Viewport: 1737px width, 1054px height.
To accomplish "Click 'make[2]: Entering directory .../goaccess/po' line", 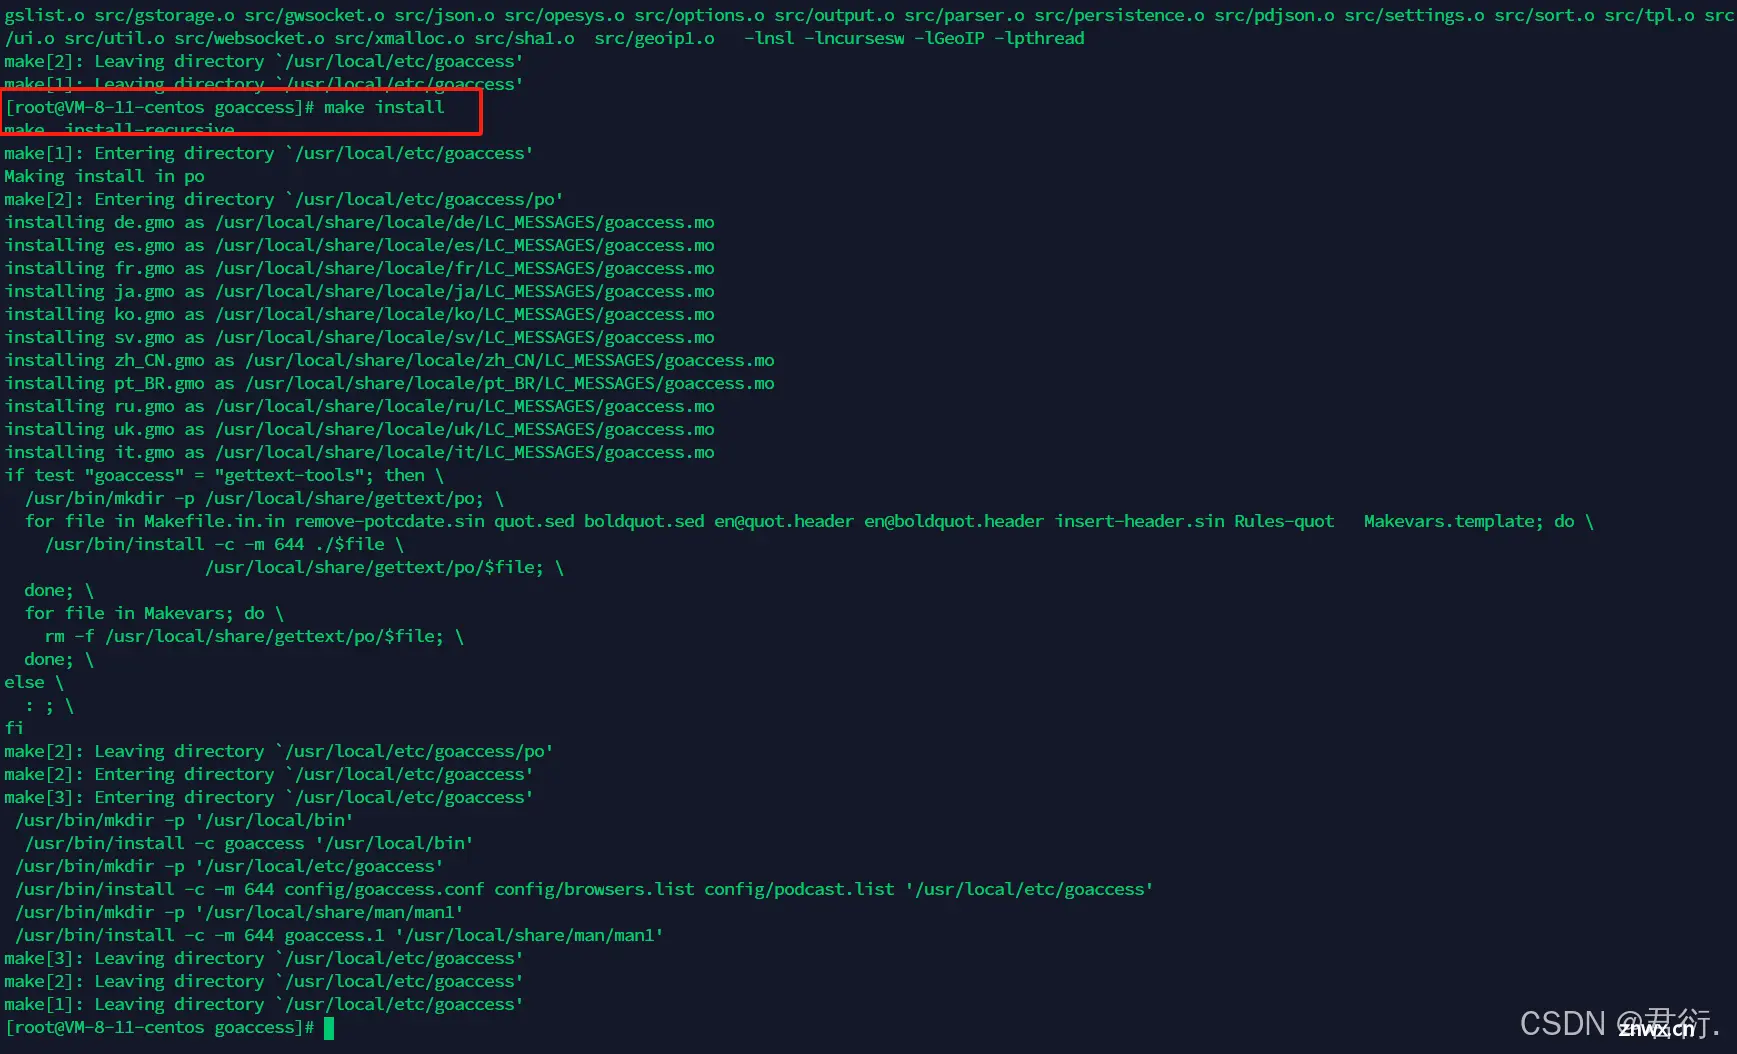I will [284, 199].
